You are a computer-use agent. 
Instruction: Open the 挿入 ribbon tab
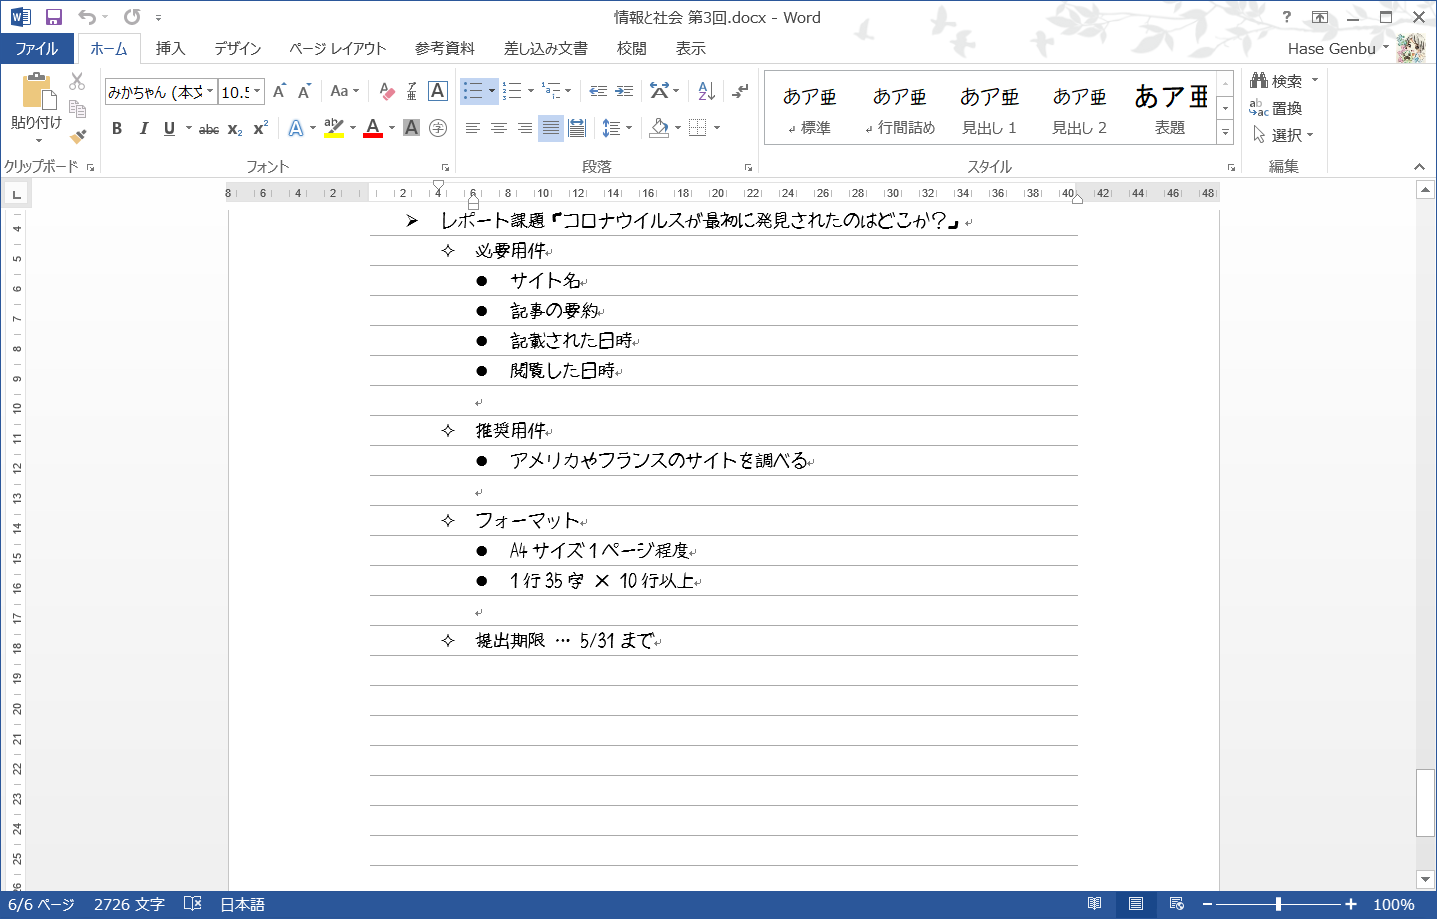coord(170,48)
